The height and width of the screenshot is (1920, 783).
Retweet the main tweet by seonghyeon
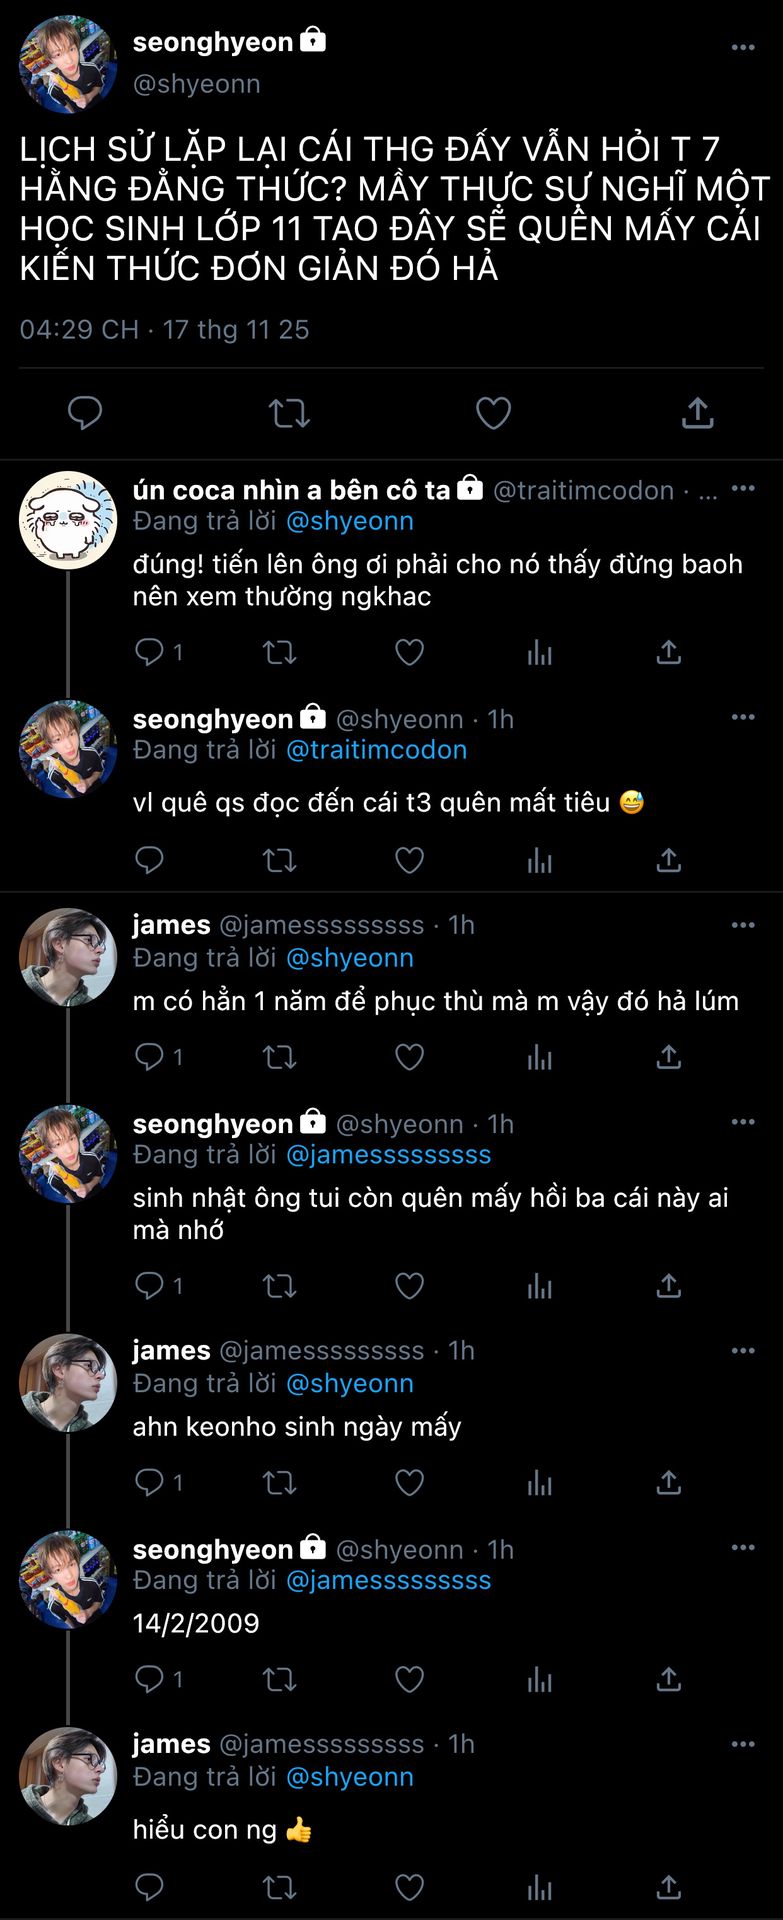[x=289, y=413]
